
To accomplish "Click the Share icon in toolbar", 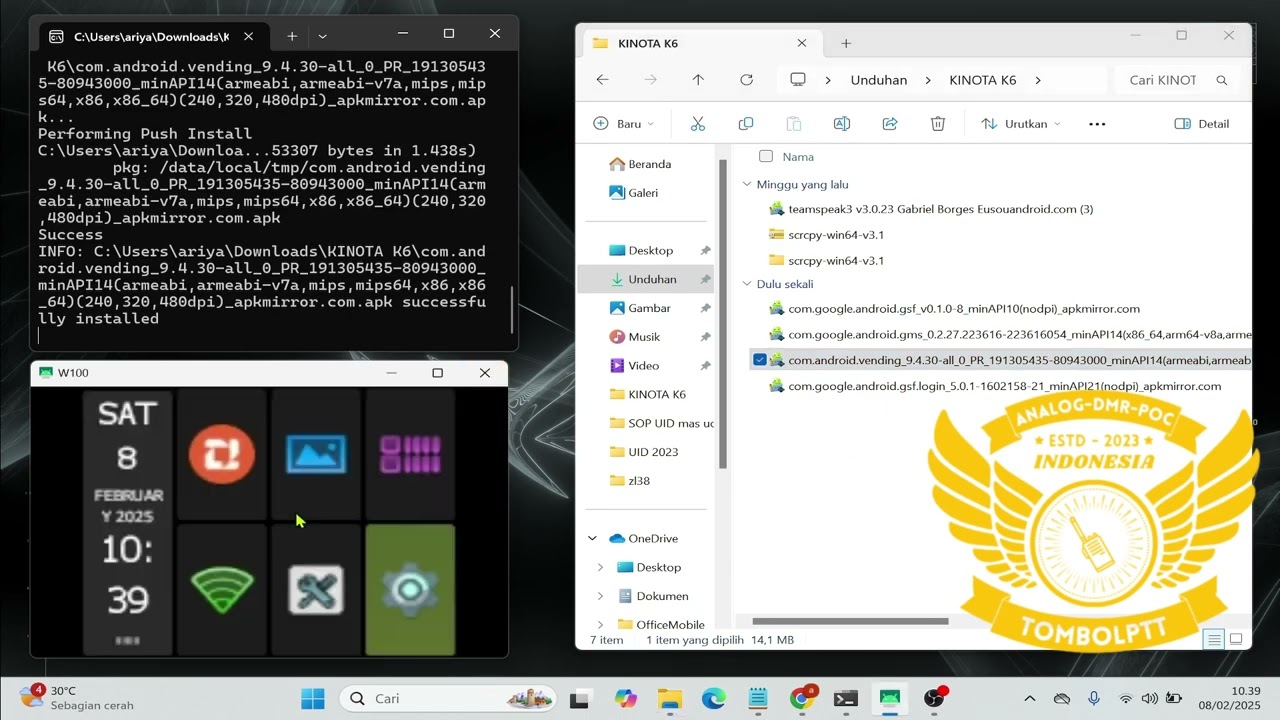I will [x=890, y=124].
